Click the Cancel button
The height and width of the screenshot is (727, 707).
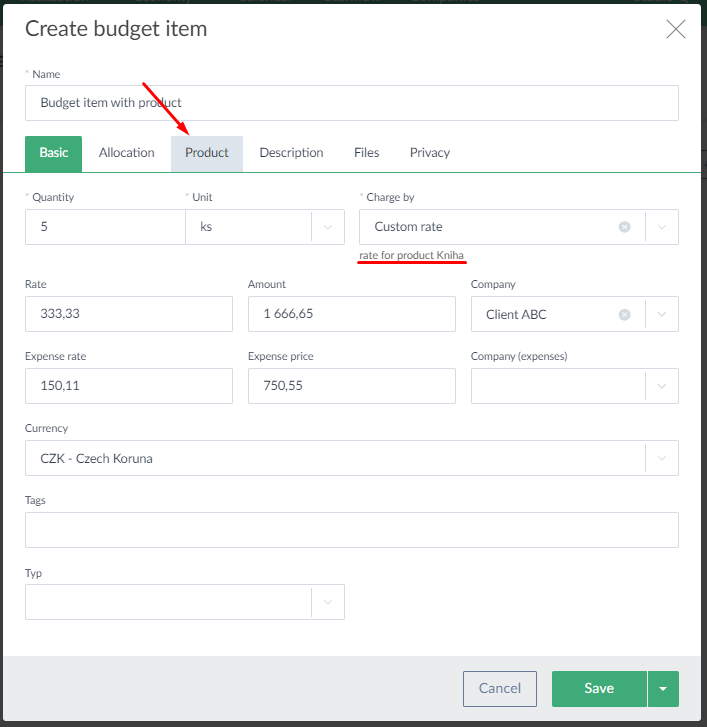[x=500, y=689]
